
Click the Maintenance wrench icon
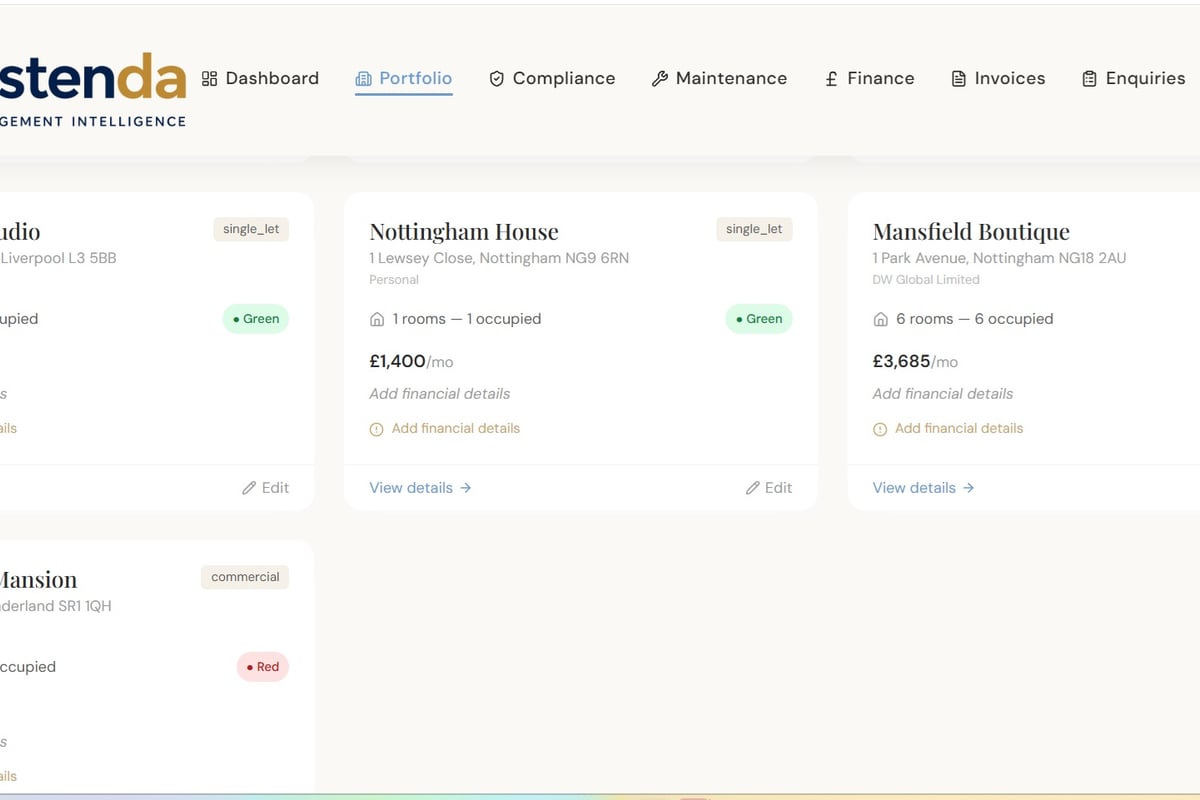click(x=659, y=78)
